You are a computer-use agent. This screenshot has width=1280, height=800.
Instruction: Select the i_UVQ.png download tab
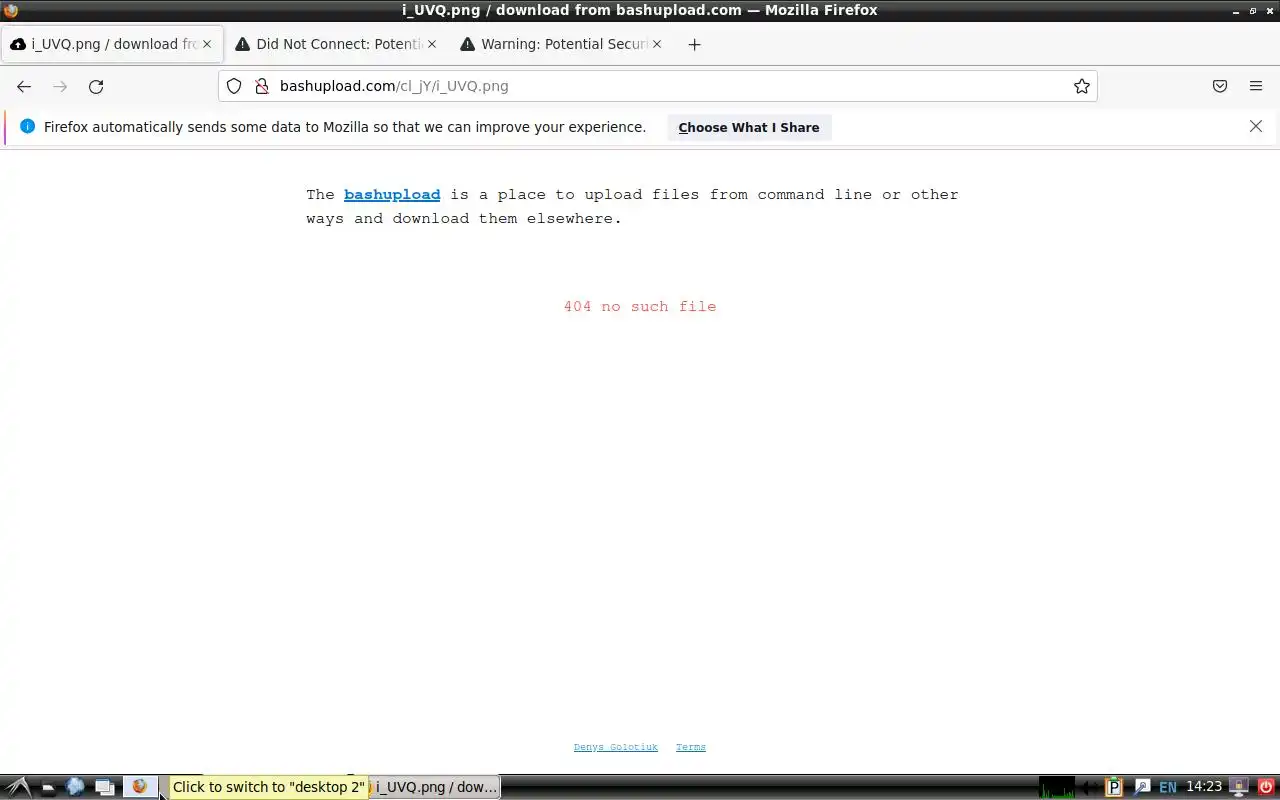112,44
